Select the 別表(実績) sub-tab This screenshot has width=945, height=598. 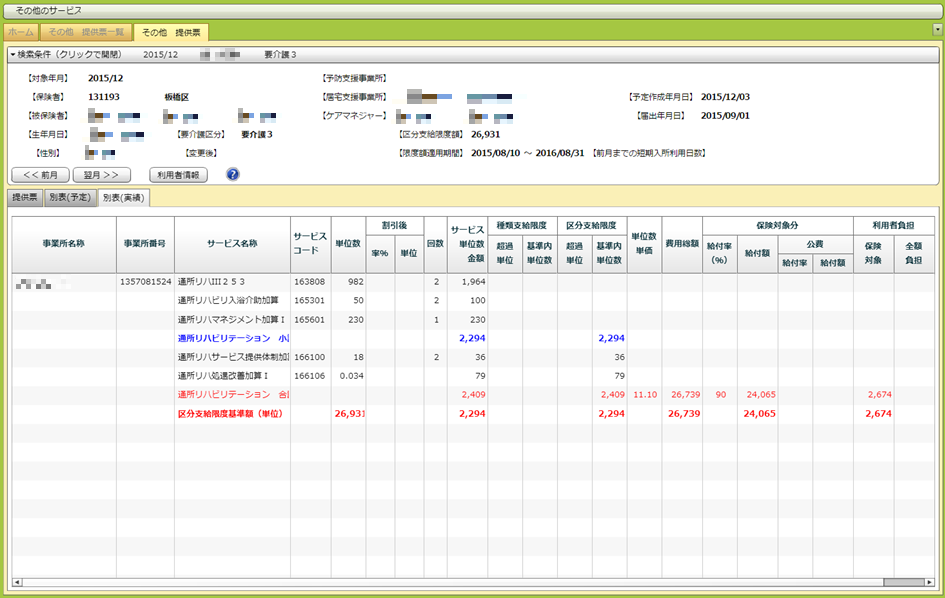tap(124, 198)
